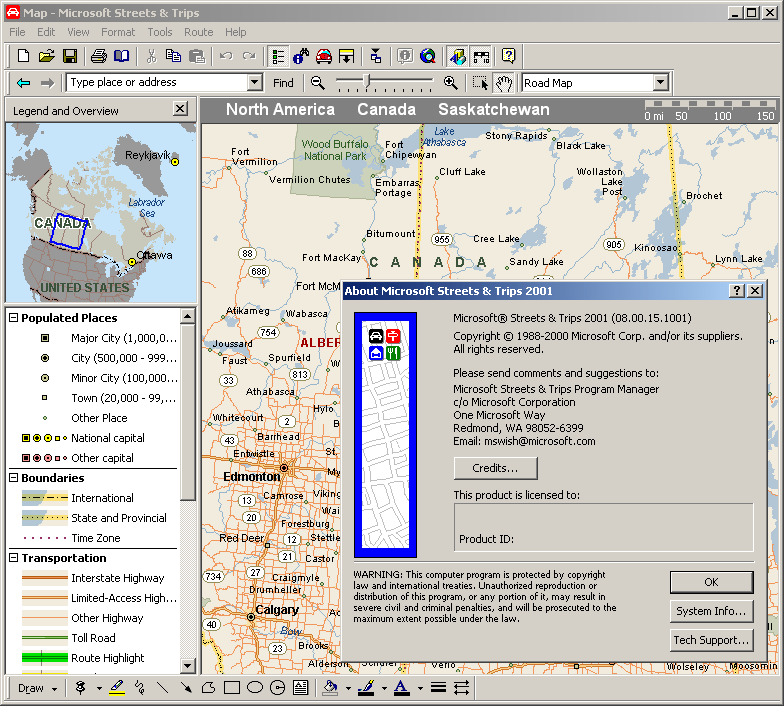This screenshot has height=706, width=784.
Task: Click the paint bucket Fill Color swatch
Action: tap(330, 688)
